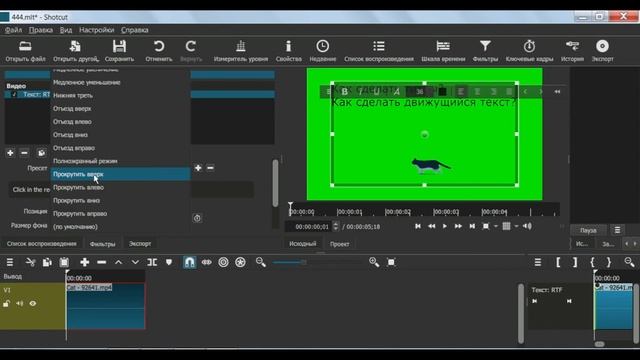Viewport: 640px width, 360px height.
Task: Open the Экспорт tab under the filter panel
Action: 140,244
